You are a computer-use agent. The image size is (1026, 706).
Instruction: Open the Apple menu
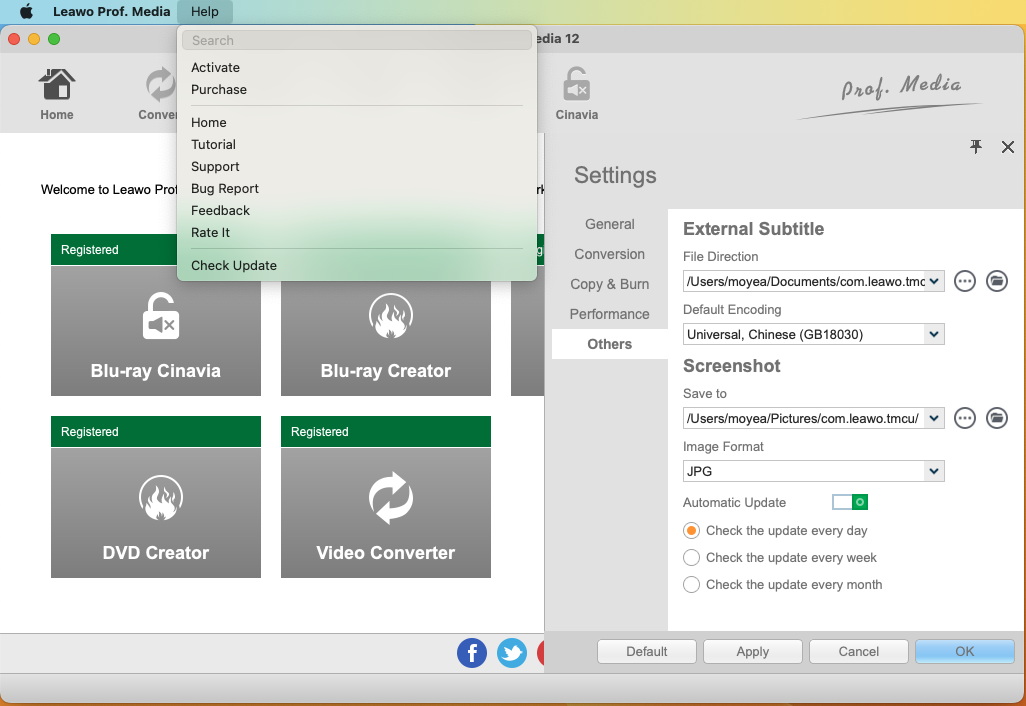pyautogui.click(x=26, y=11)
